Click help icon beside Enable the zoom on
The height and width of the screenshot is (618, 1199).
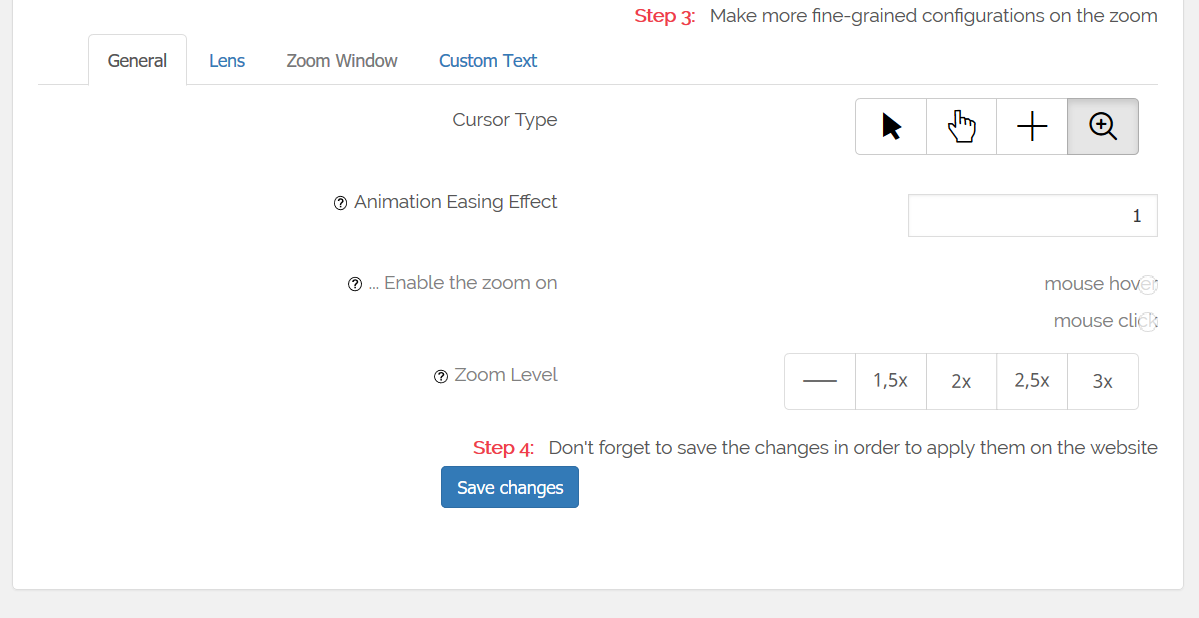coord(355,285)
